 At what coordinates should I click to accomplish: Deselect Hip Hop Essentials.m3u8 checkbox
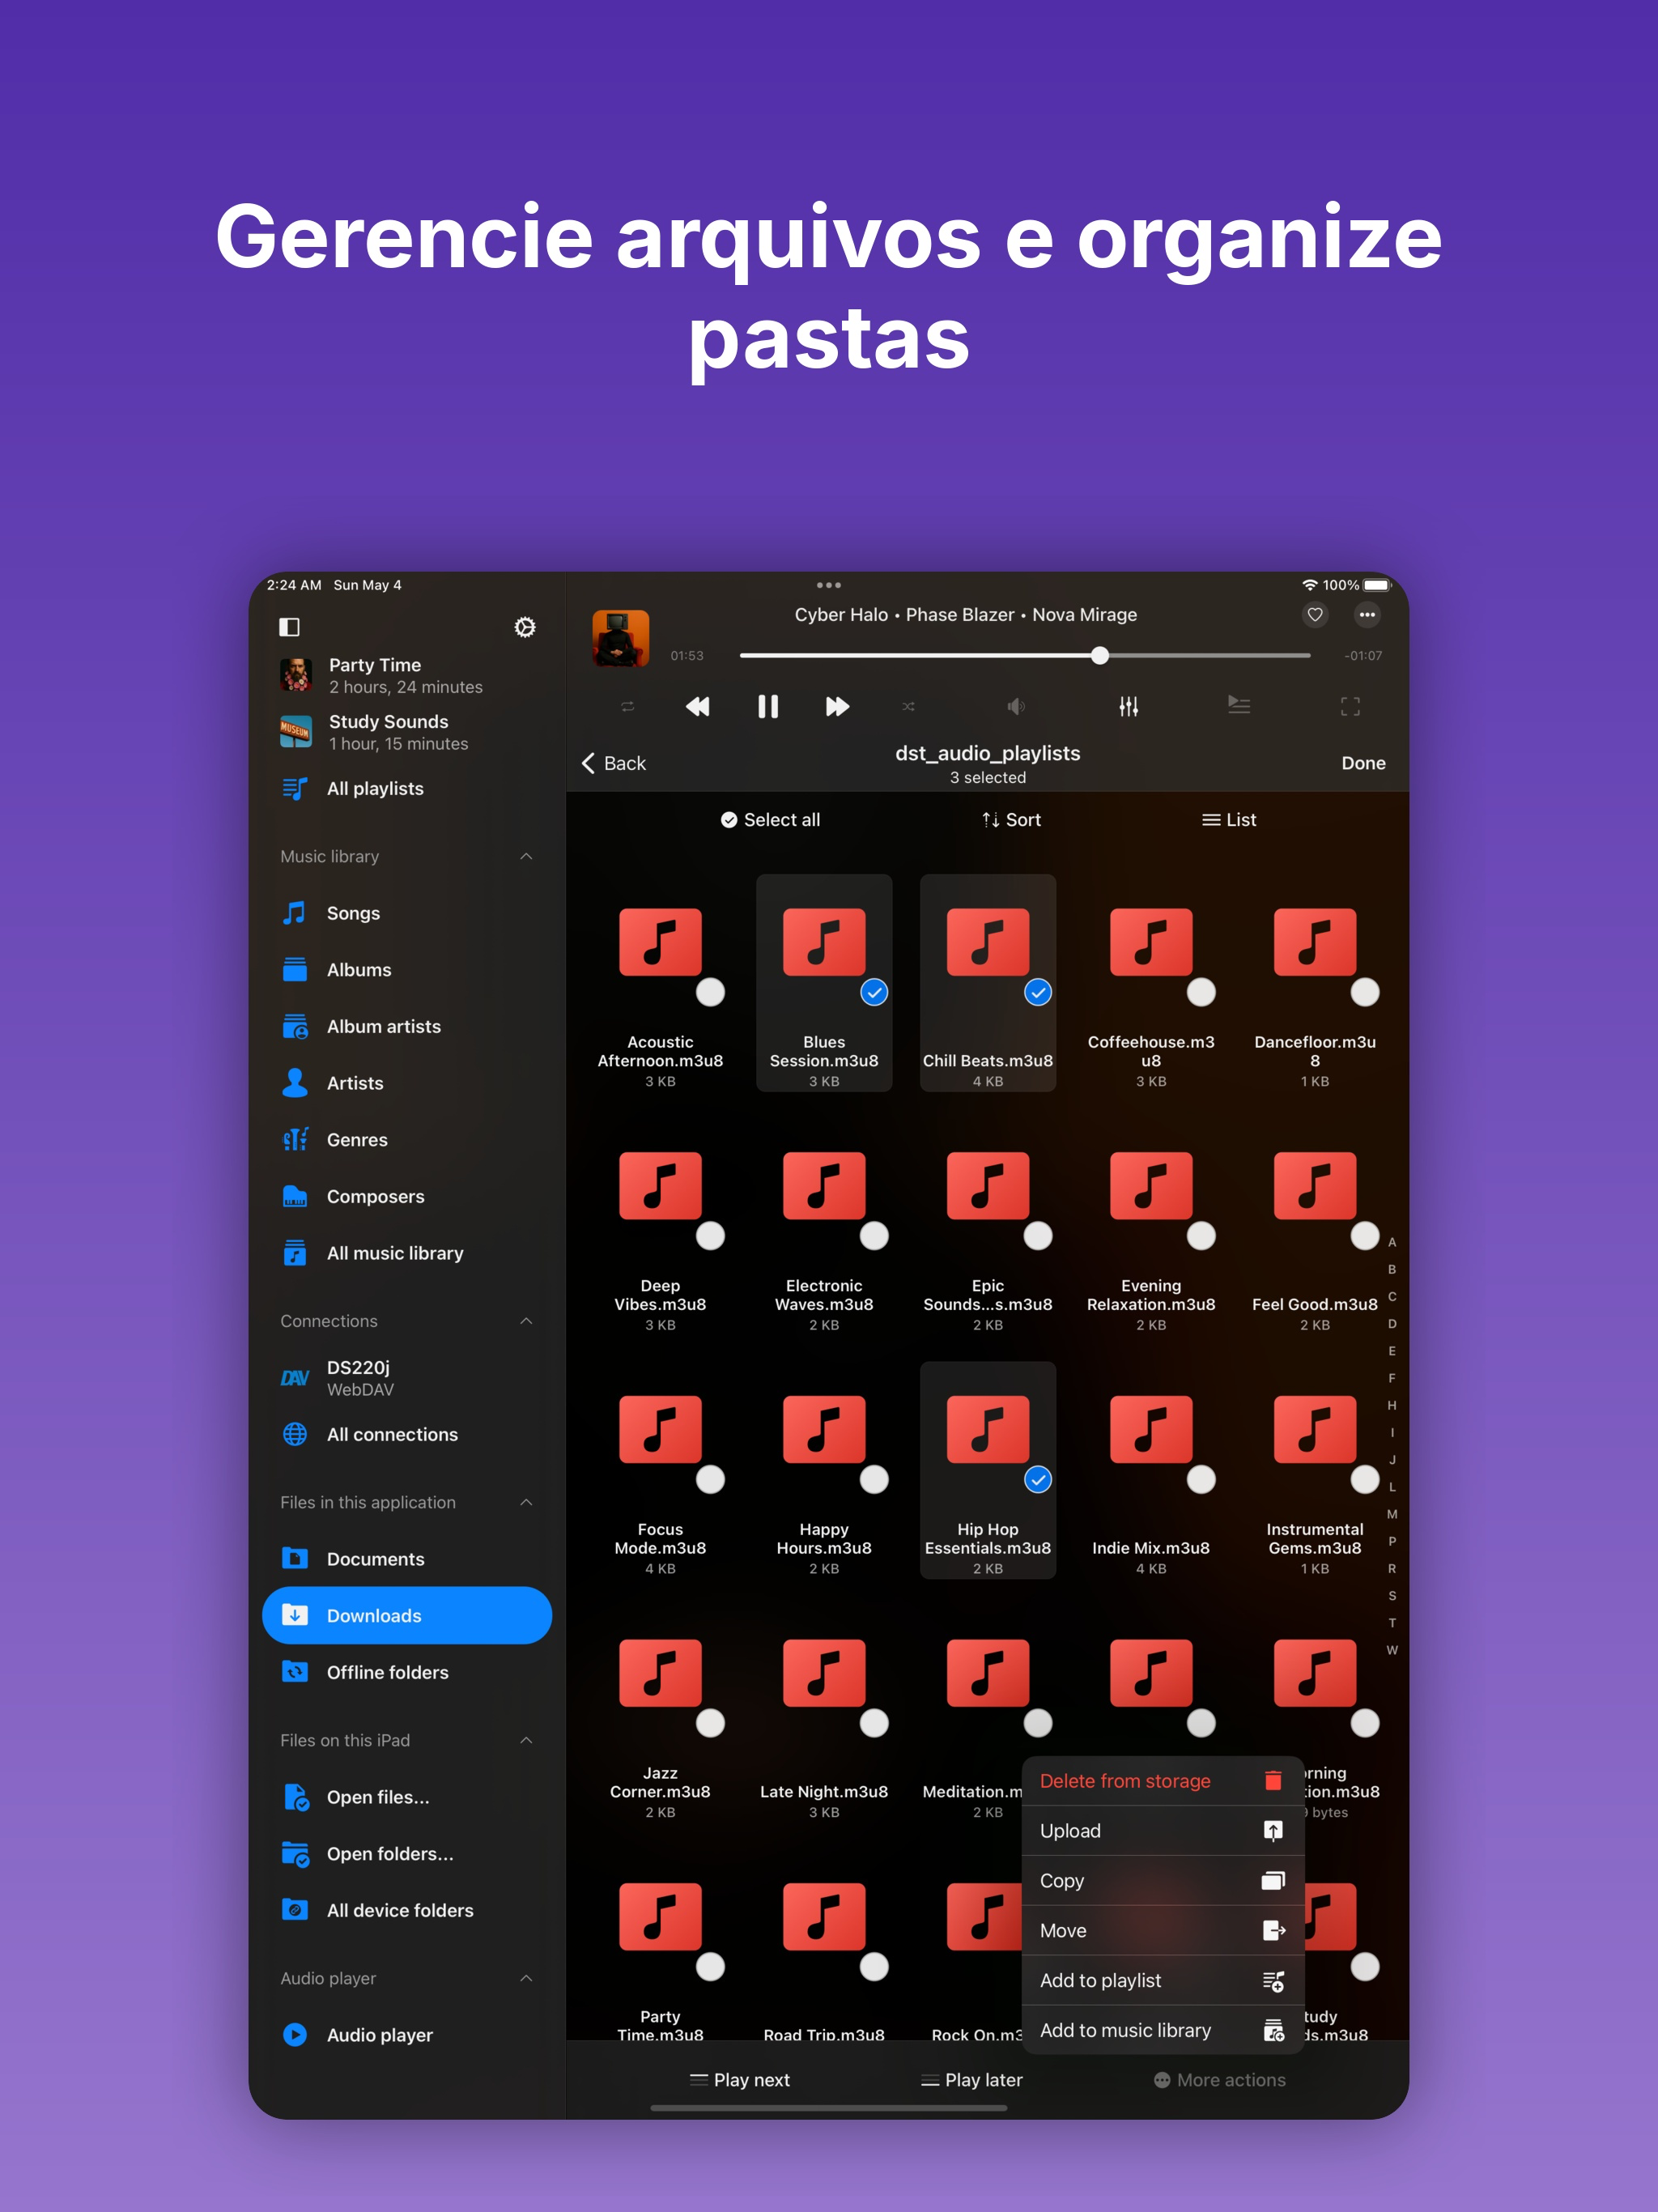point(1038,1479)
